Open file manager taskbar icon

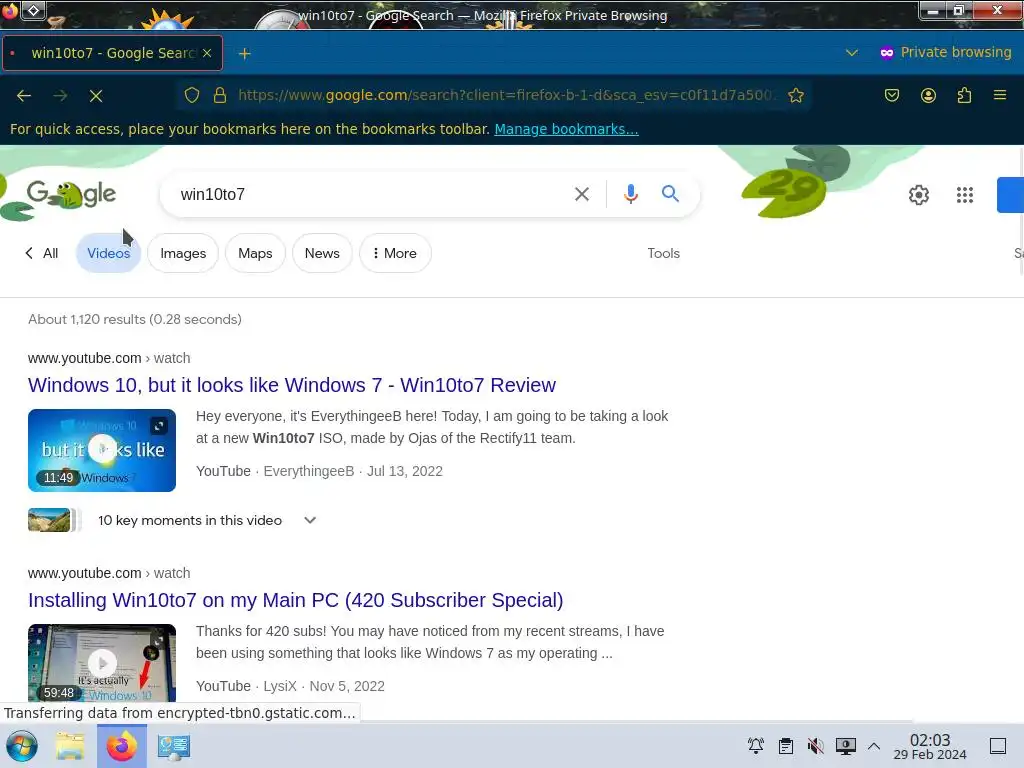(70, 746)
